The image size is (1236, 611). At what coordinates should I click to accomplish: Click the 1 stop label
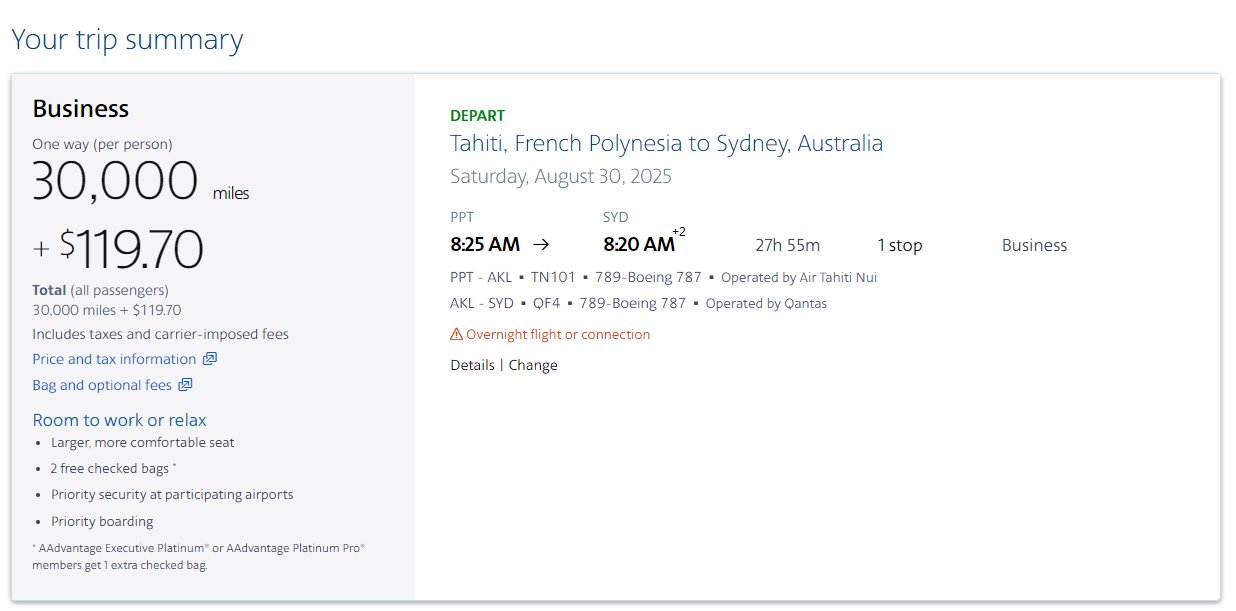pyautogui.click(x=900, y=245)
